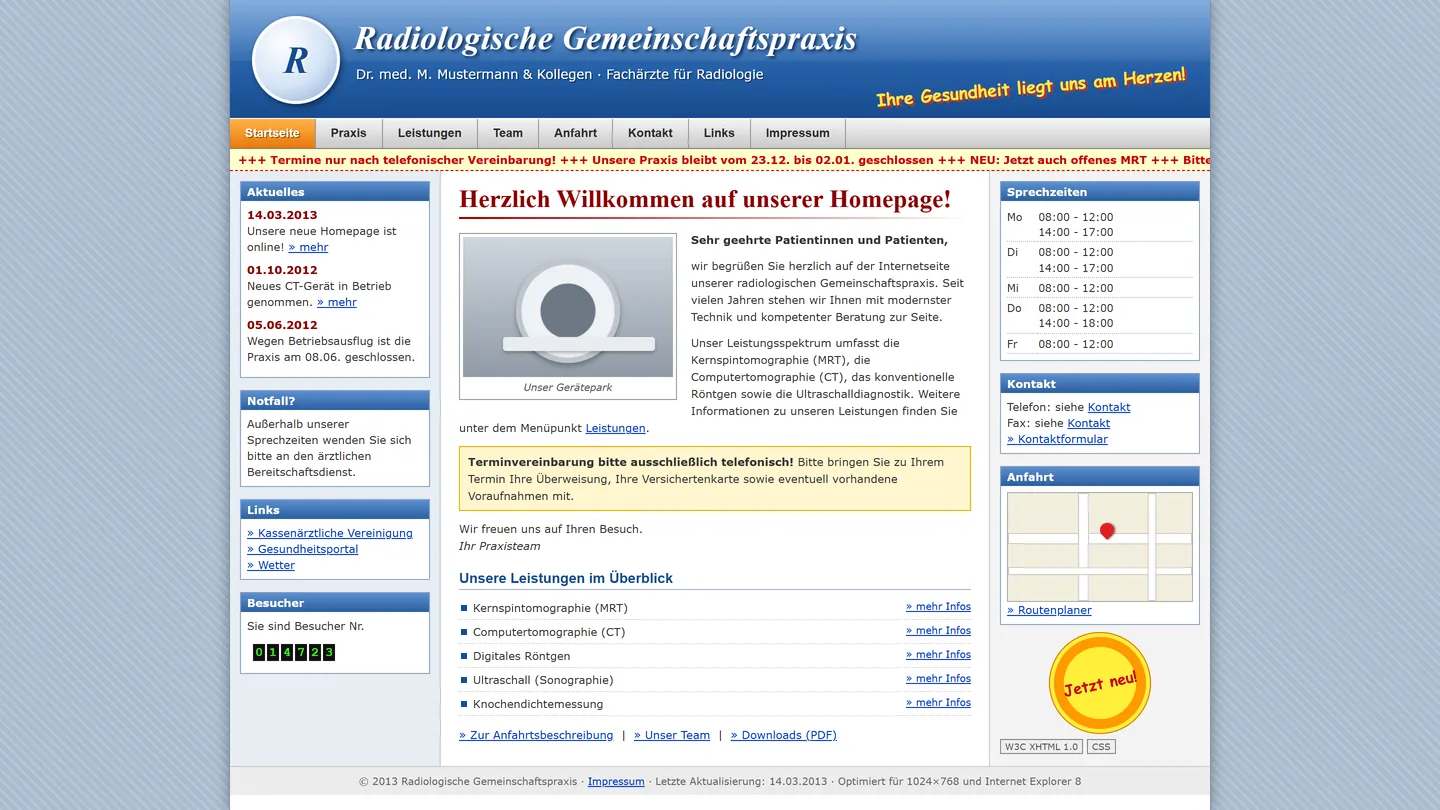Screen dimensions: 1440x810
Task: Click the Impressum link in footer
Action: pos(616,781)
